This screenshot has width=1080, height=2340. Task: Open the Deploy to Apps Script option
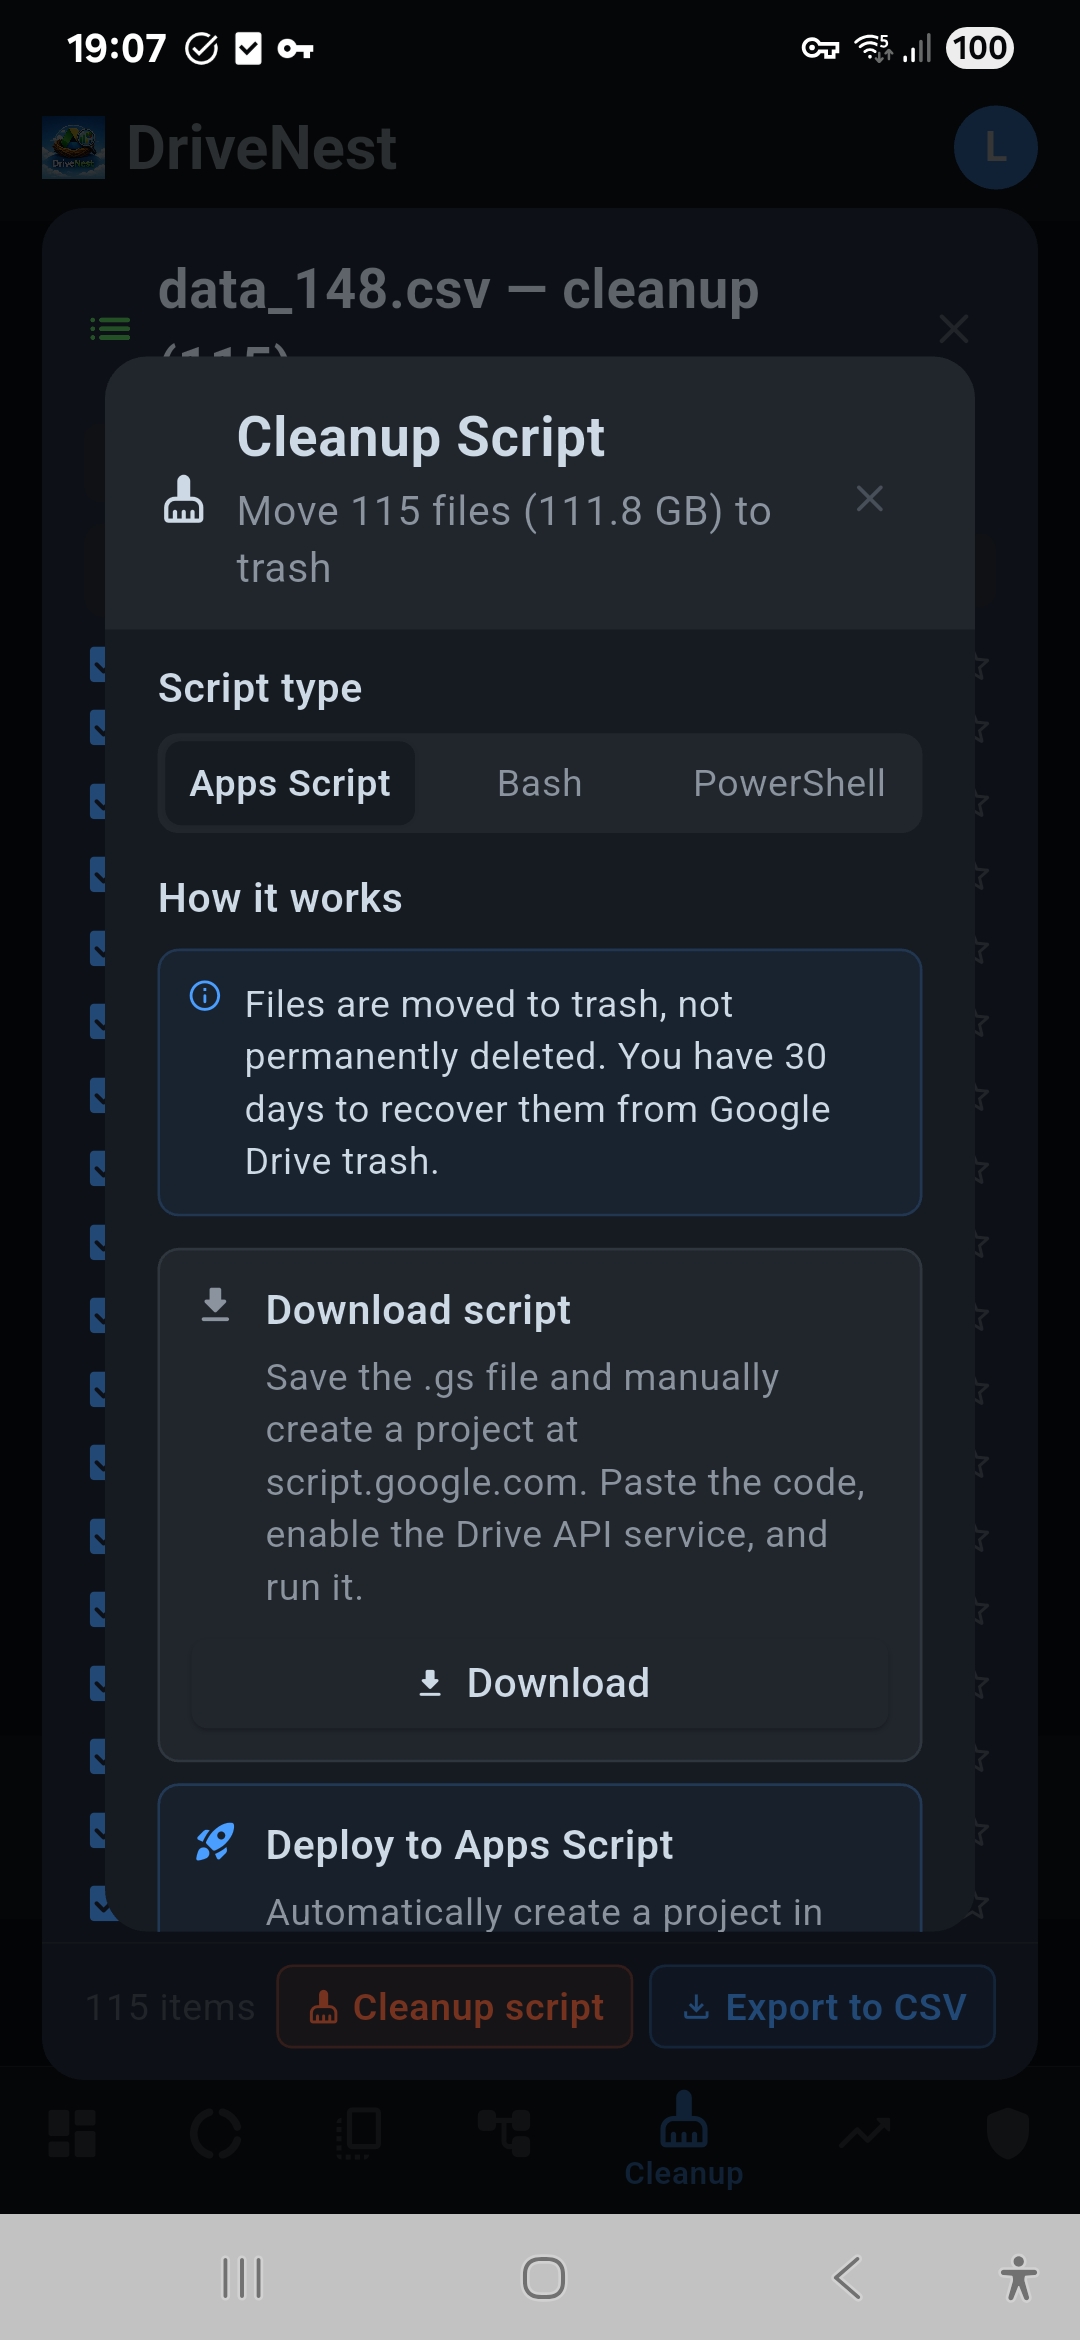click(540, 1858)
